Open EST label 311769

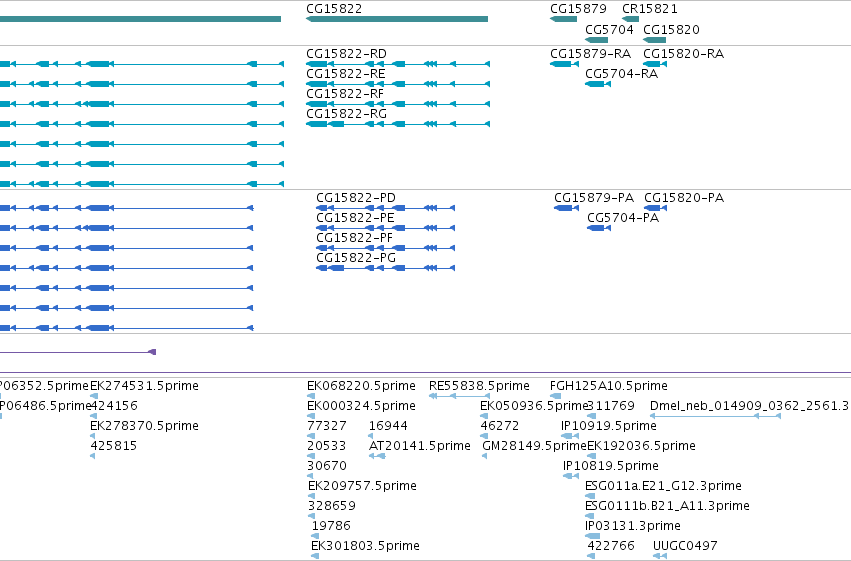(611, 406)
